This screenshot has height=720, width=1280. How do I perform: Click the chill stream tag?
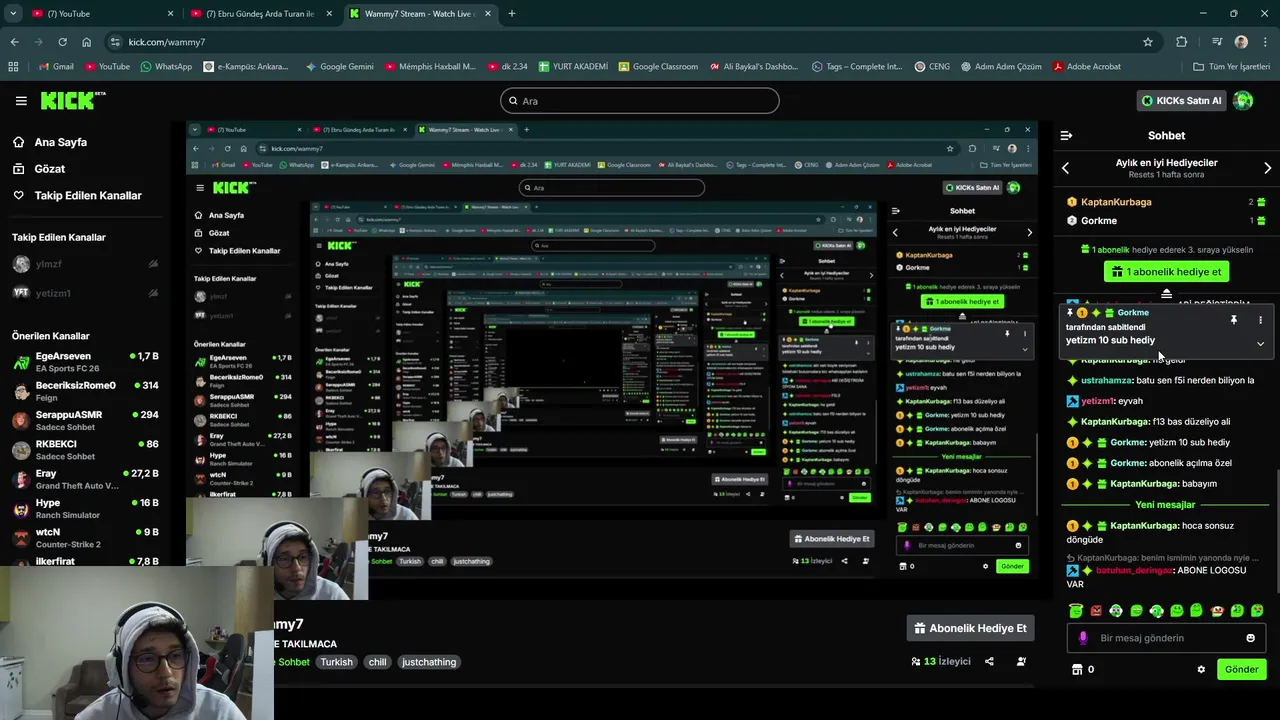(377, 662)
